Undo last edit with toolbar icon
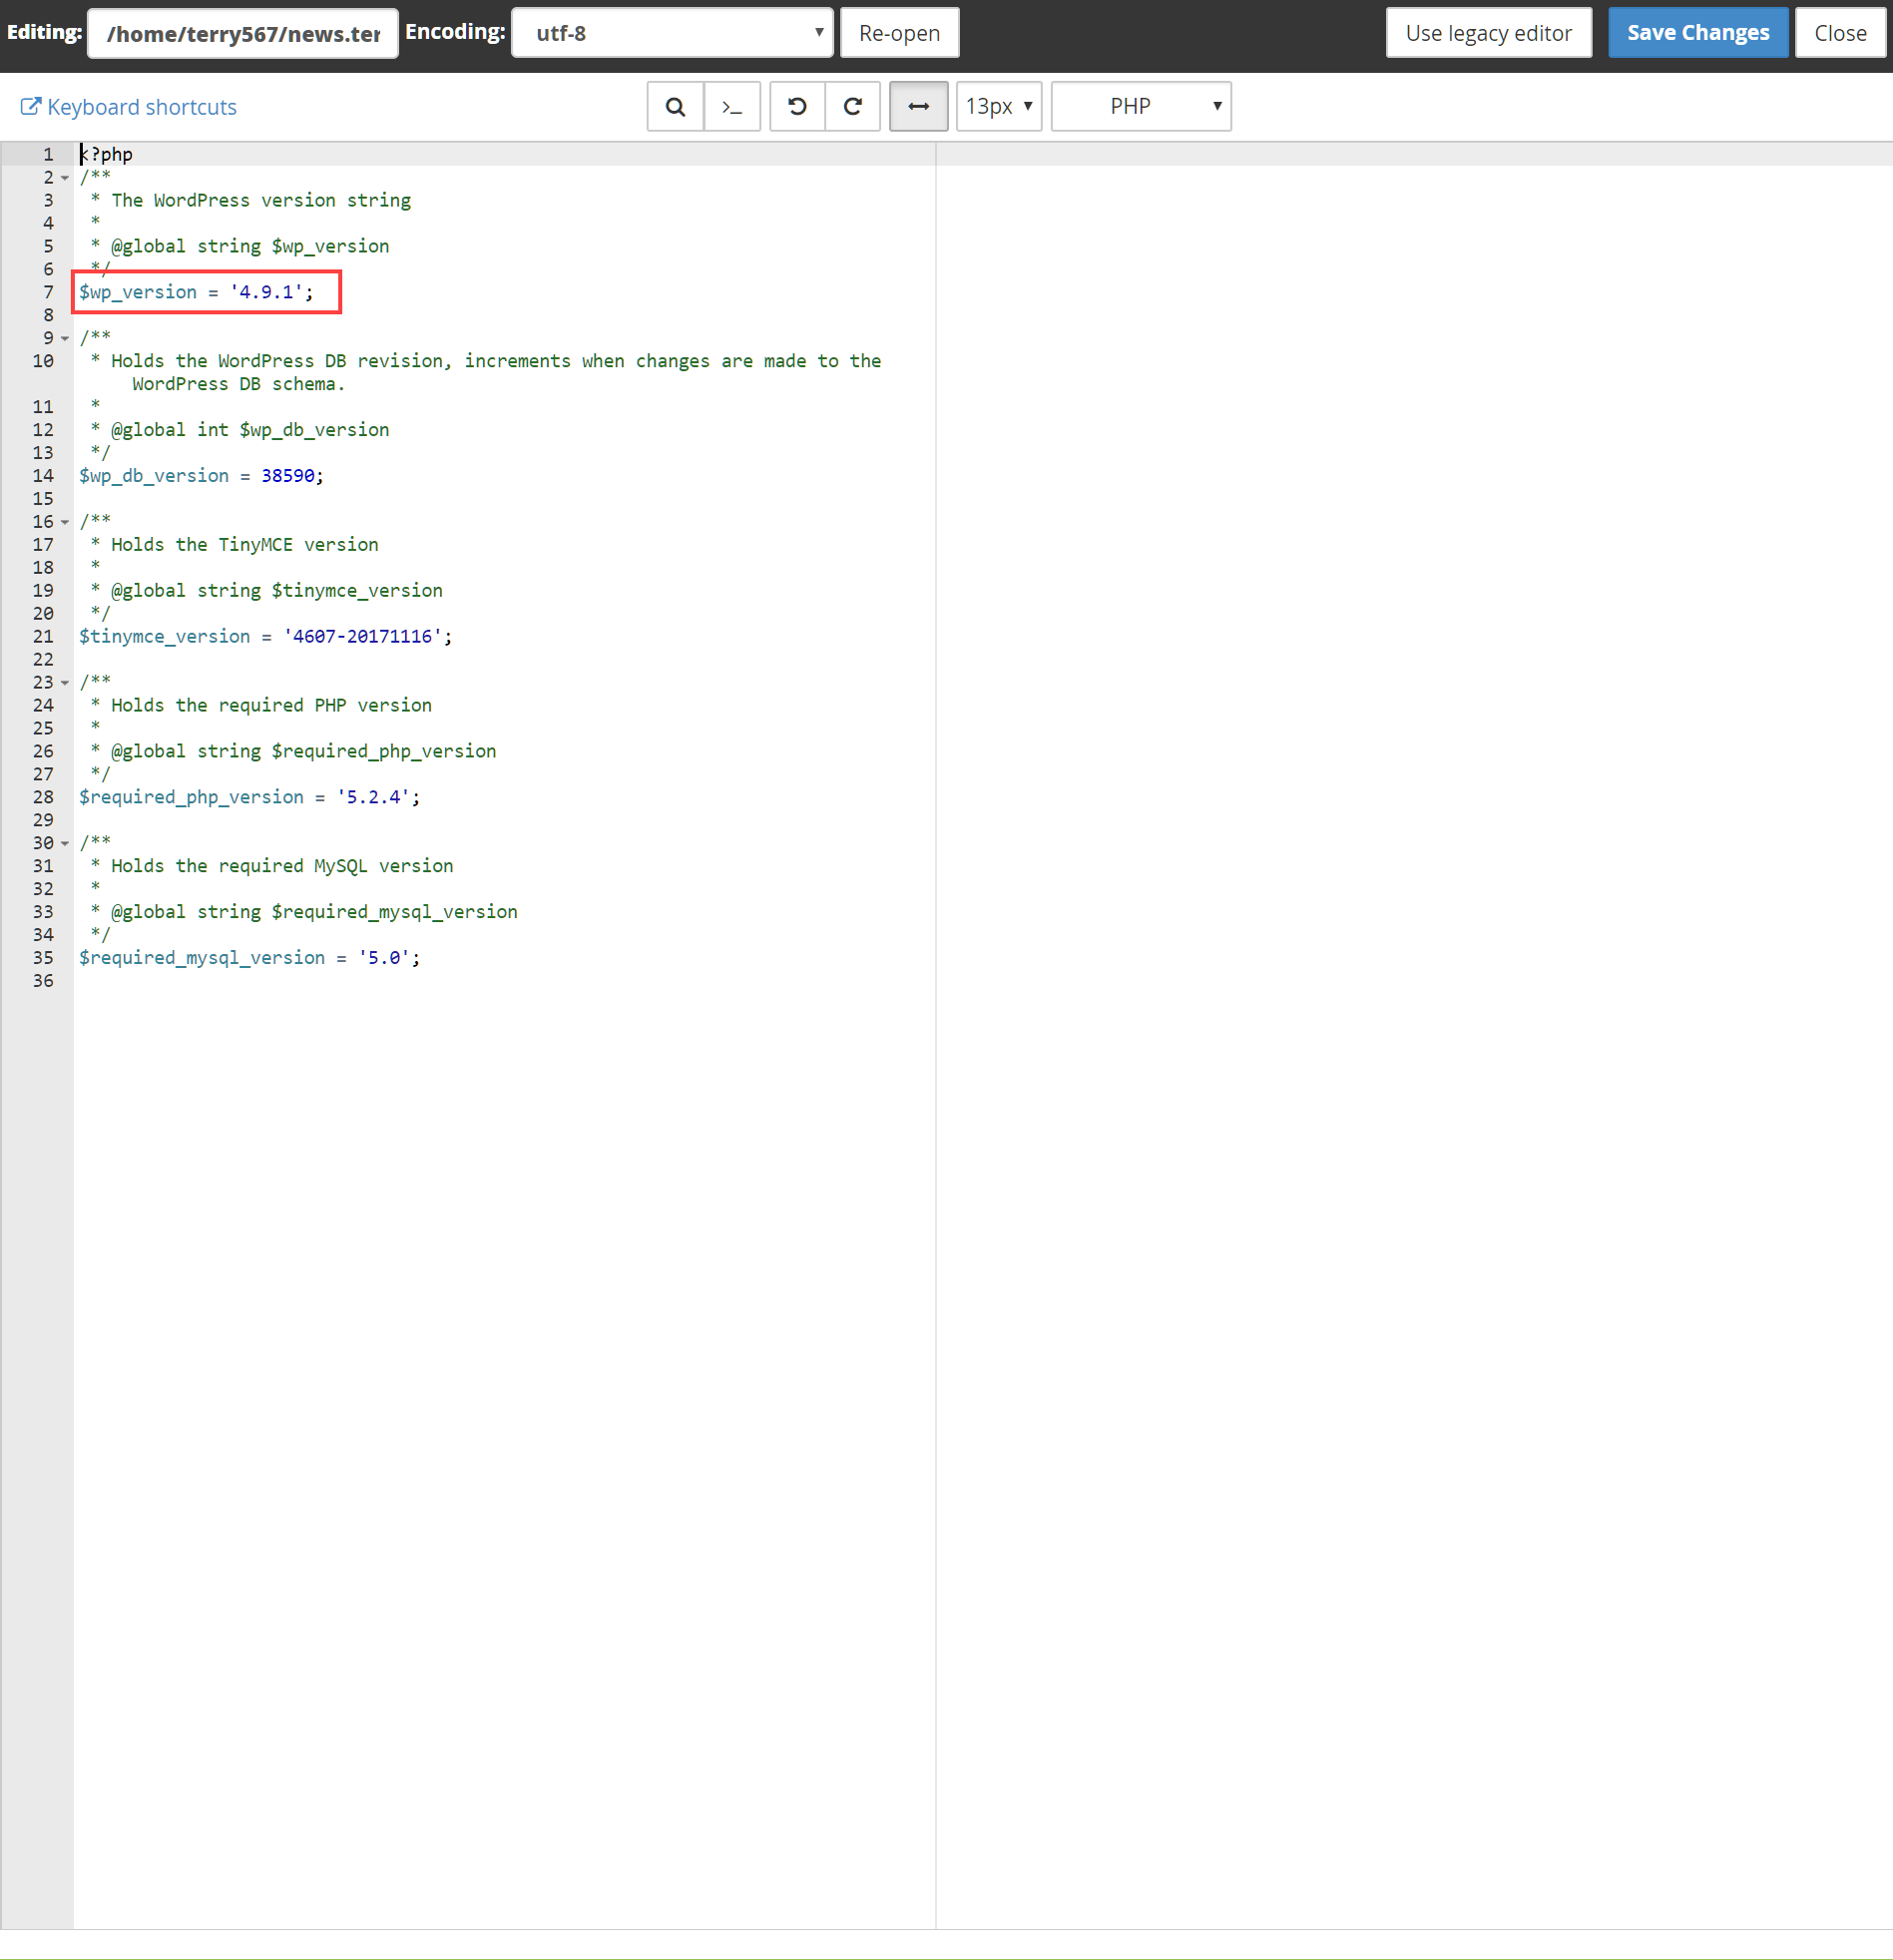Viewport: 1893px width, 1960px height. pos(797,106)
